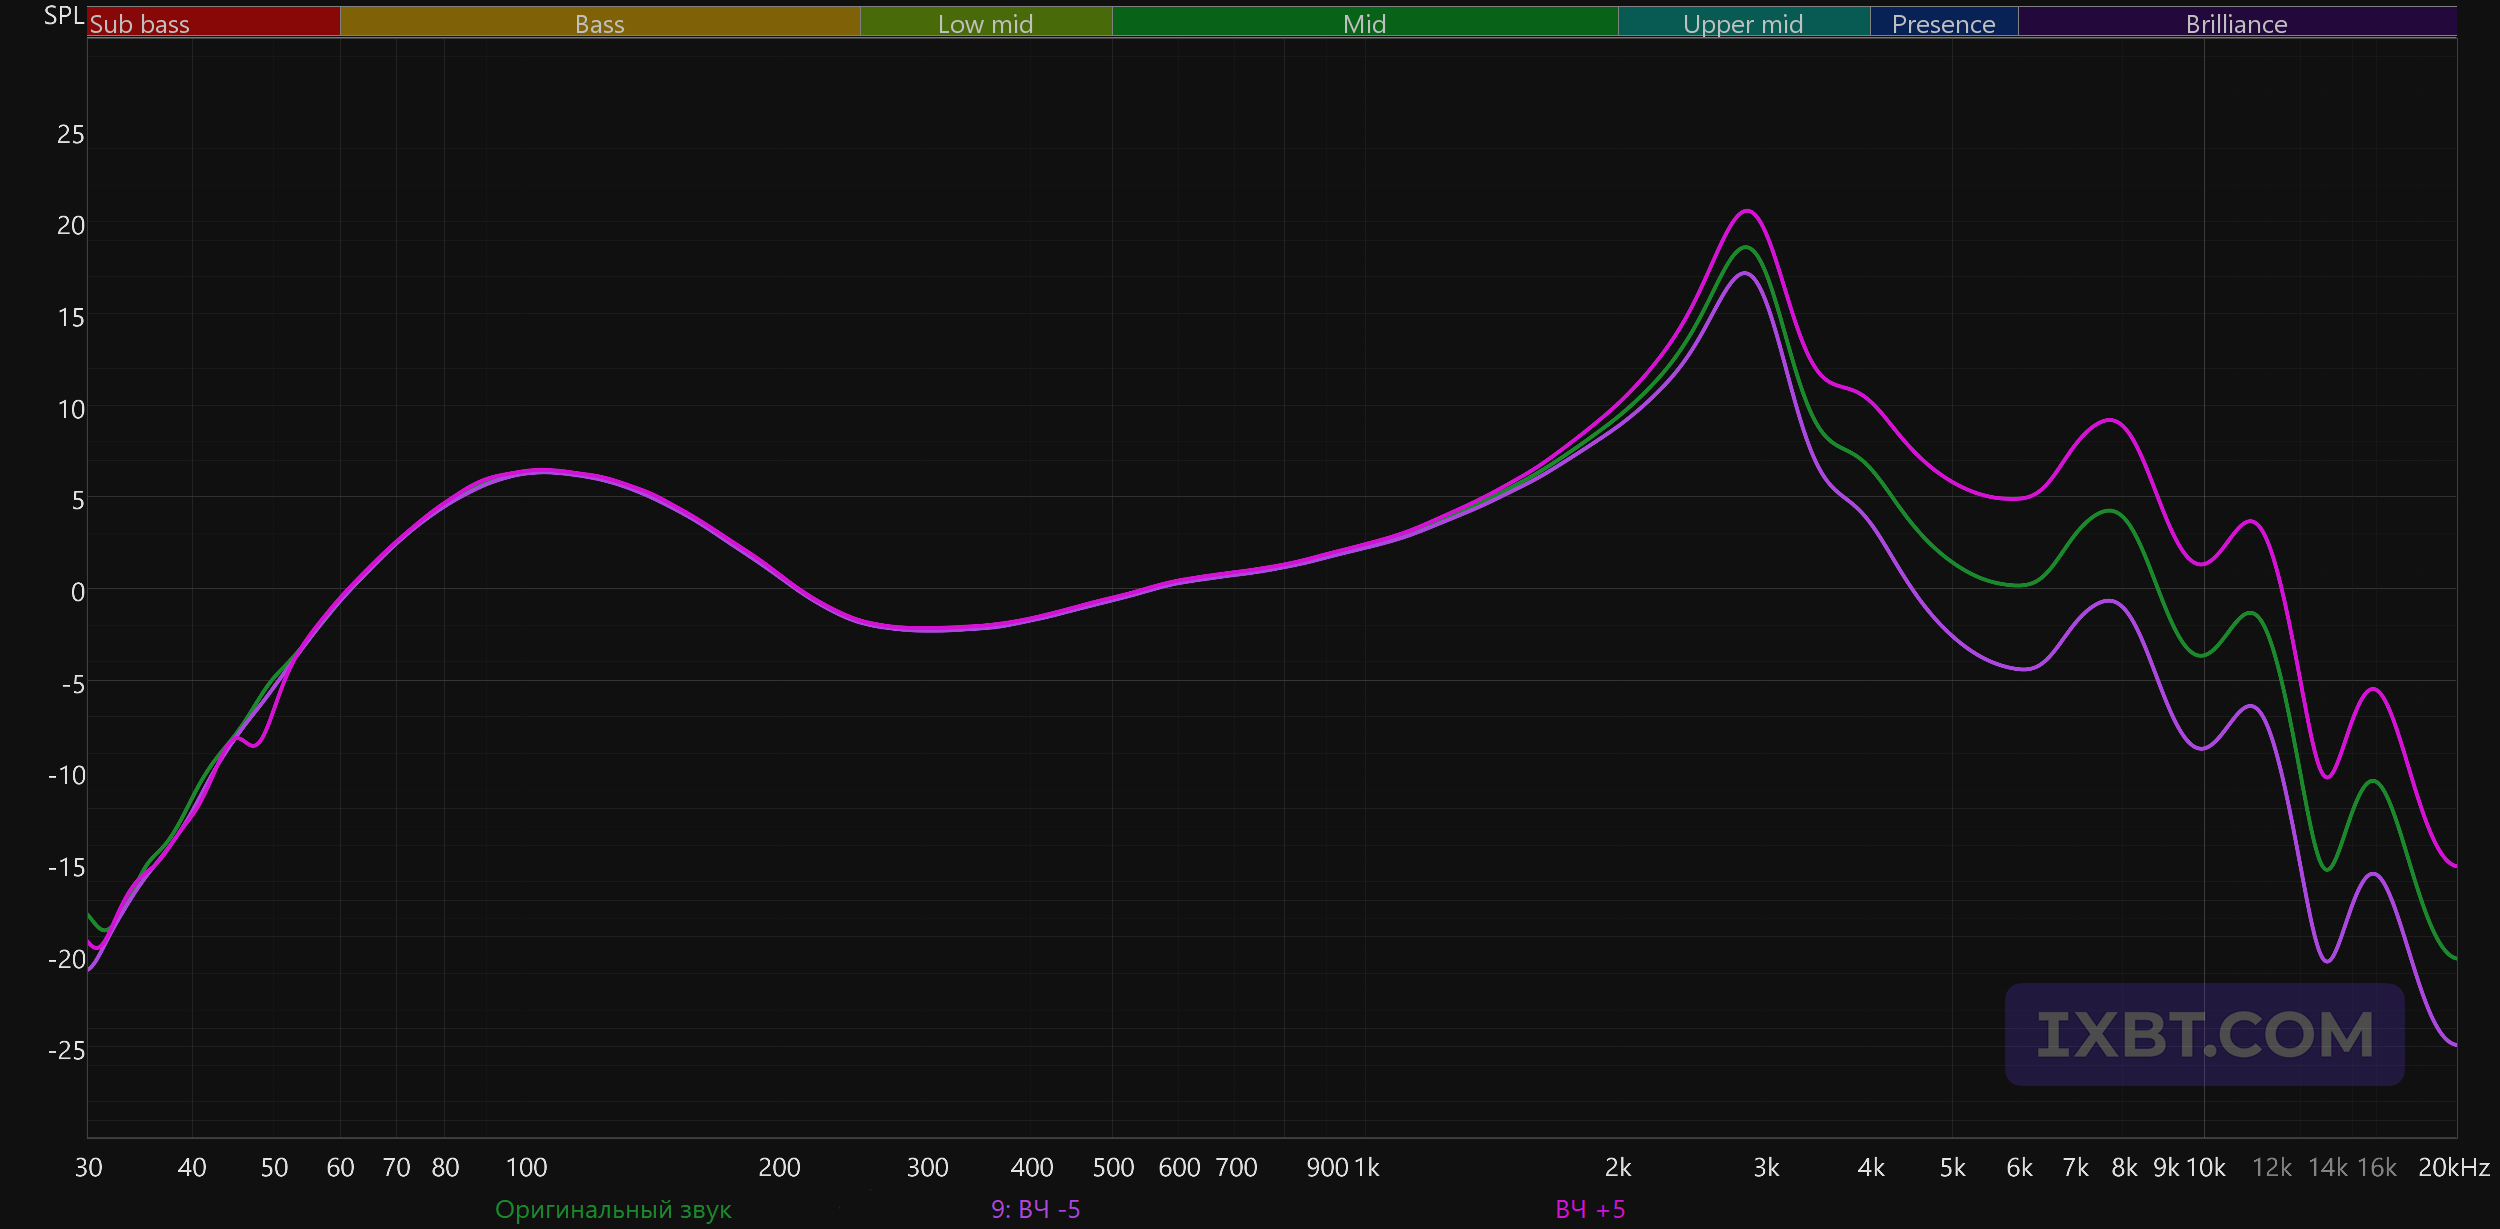Click the Low mid band header
The height and width of the screenshot is (1229, 2500).
coord(985,24)
